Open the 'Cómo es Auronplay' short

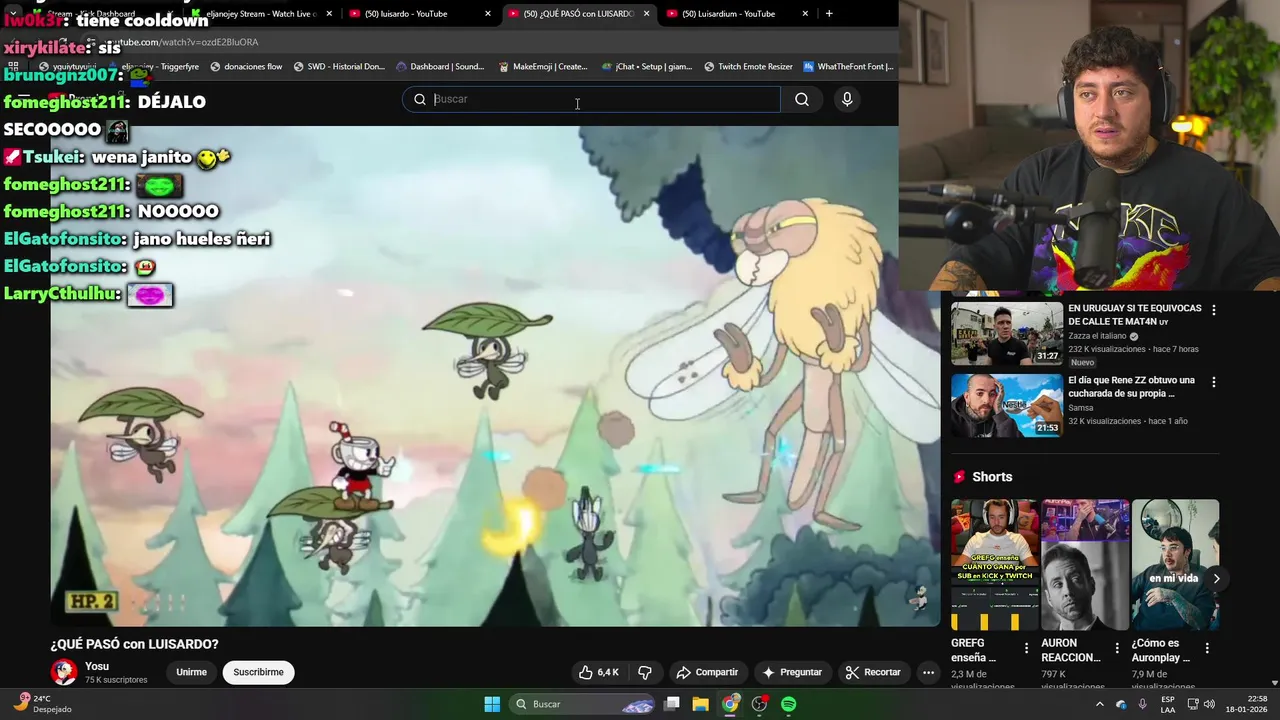tap(1175, 565)
